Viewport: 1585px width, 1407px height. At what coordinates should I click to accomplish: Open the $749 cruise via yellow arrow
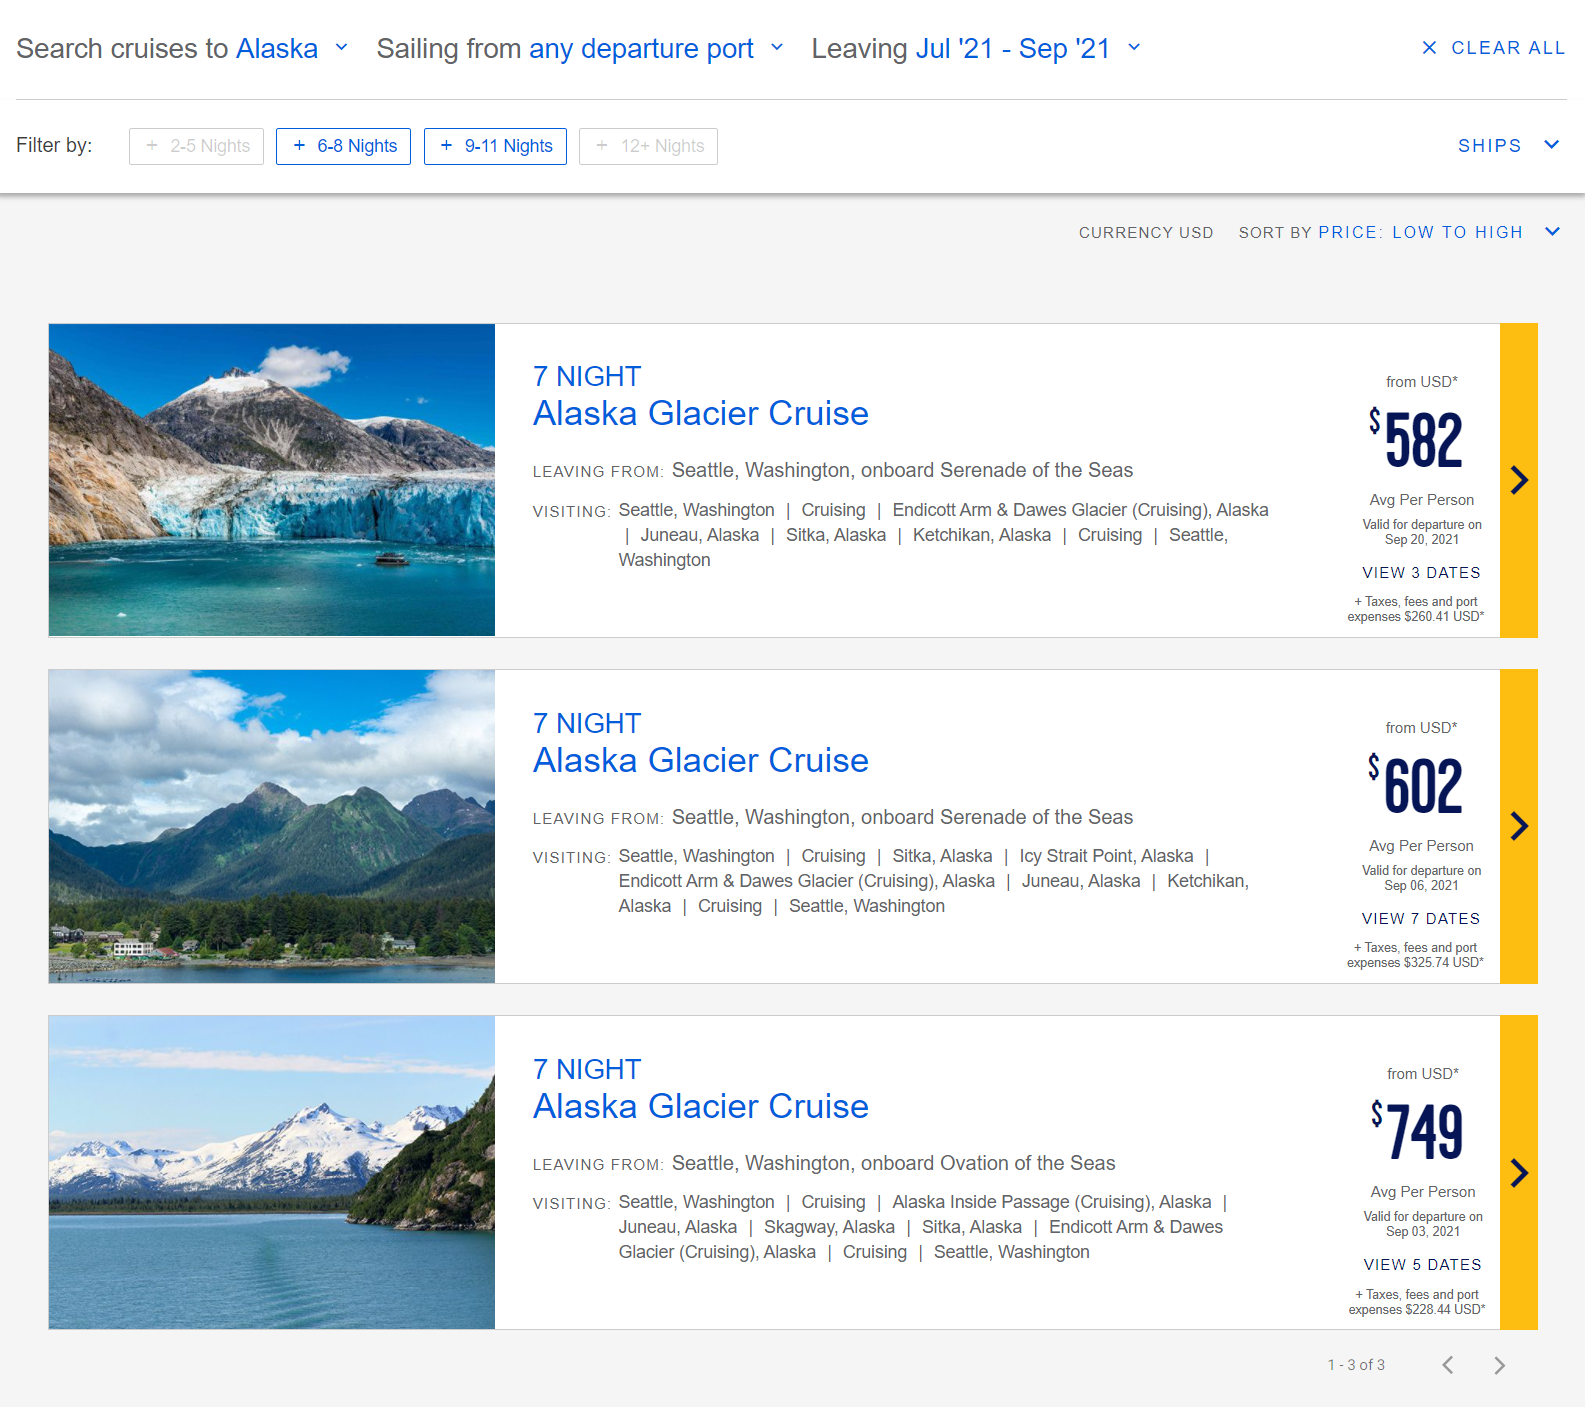point(1518,1172)
